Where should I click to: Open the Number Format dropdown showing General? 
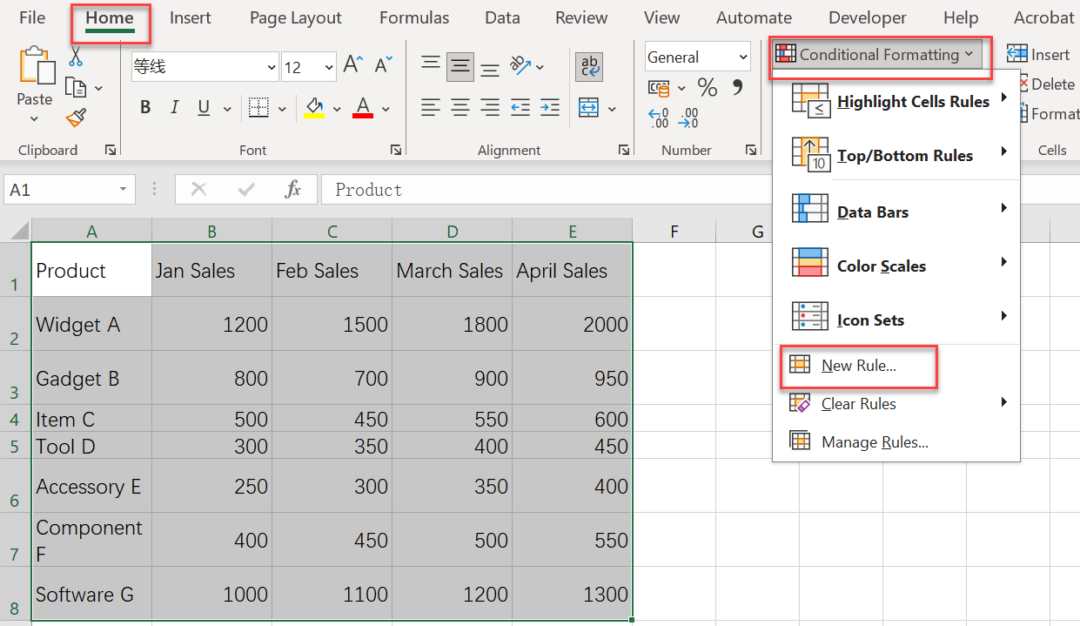click(697, 56)
